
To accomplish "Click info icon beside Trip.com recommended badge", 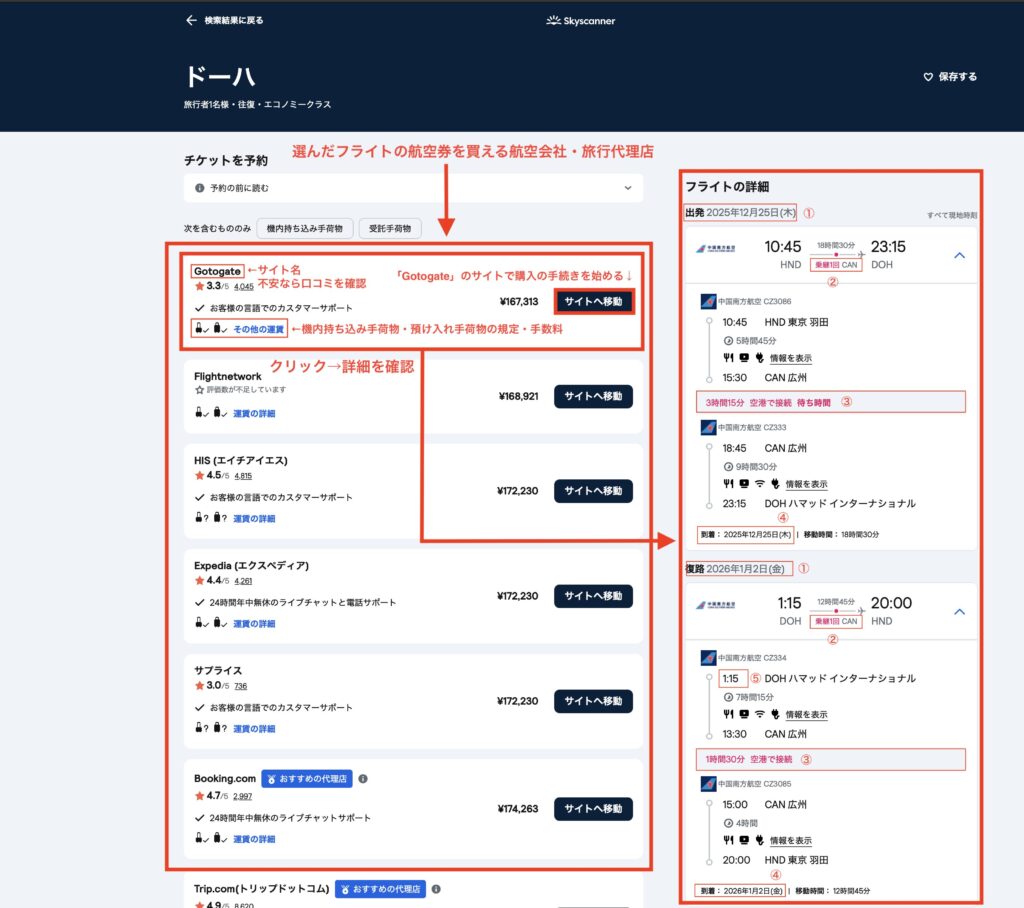I will (x=437, y=888).
